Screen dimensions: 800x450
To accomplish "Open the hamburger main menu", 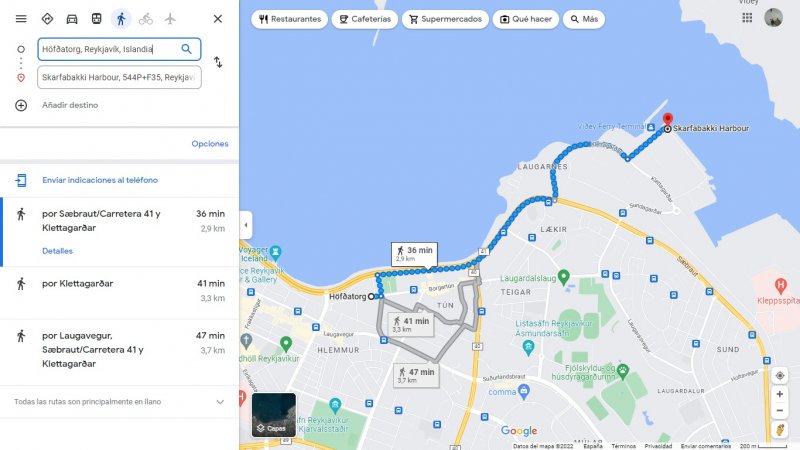I will 21,19.
